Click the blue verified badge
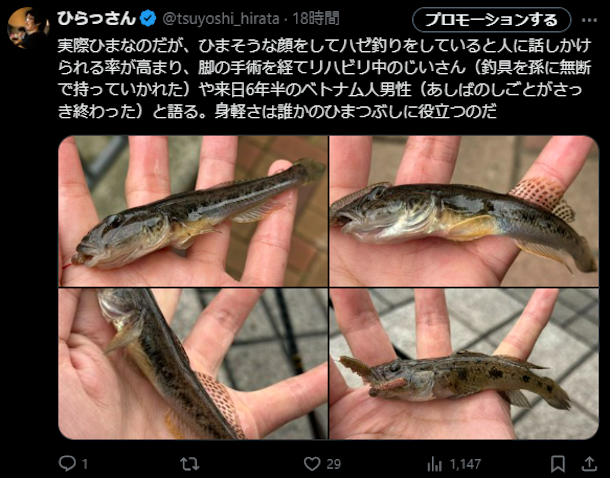The width and height of the screenshot is (610, 478). click(x=148, y=19)
